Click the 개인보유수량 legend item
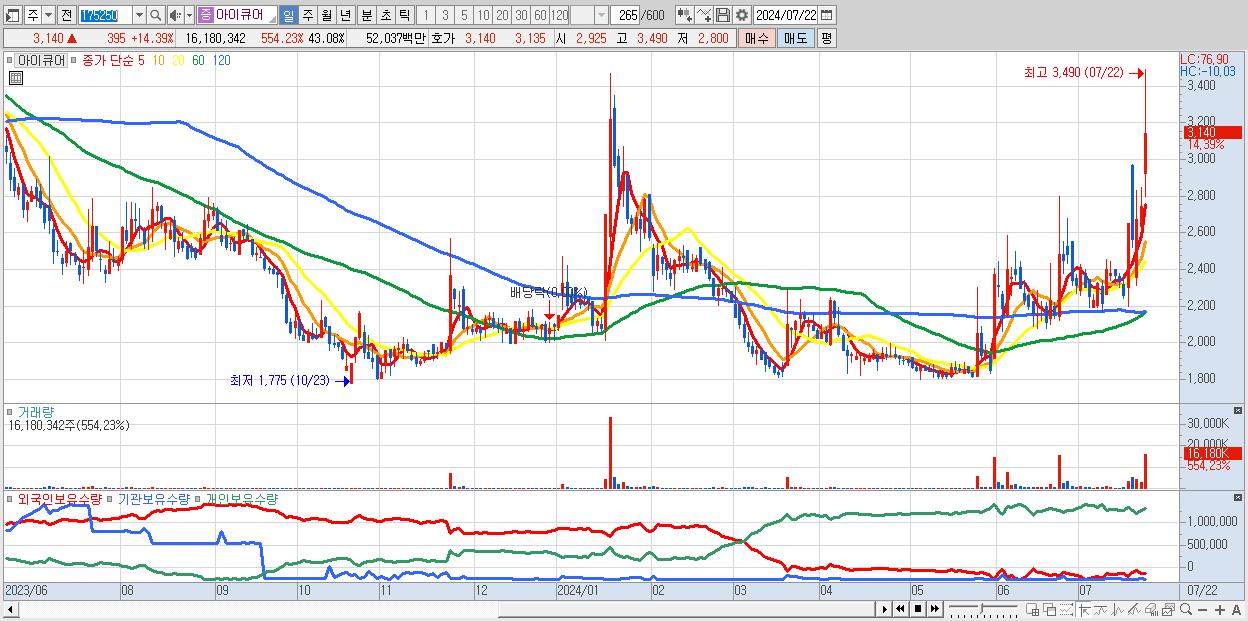Image resolution: width=1248 pixels, height=621 pixels. click(242, 498)
